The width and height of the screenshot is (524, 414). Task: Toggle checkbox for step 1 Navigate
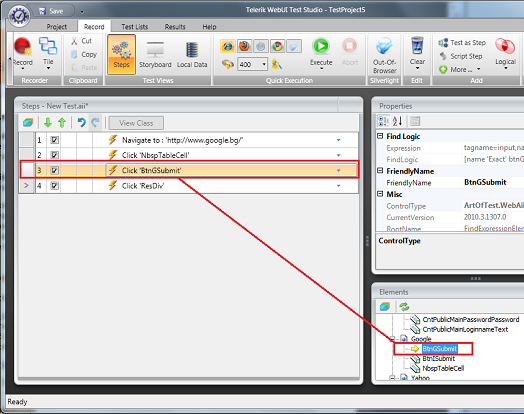coord(54,140)
